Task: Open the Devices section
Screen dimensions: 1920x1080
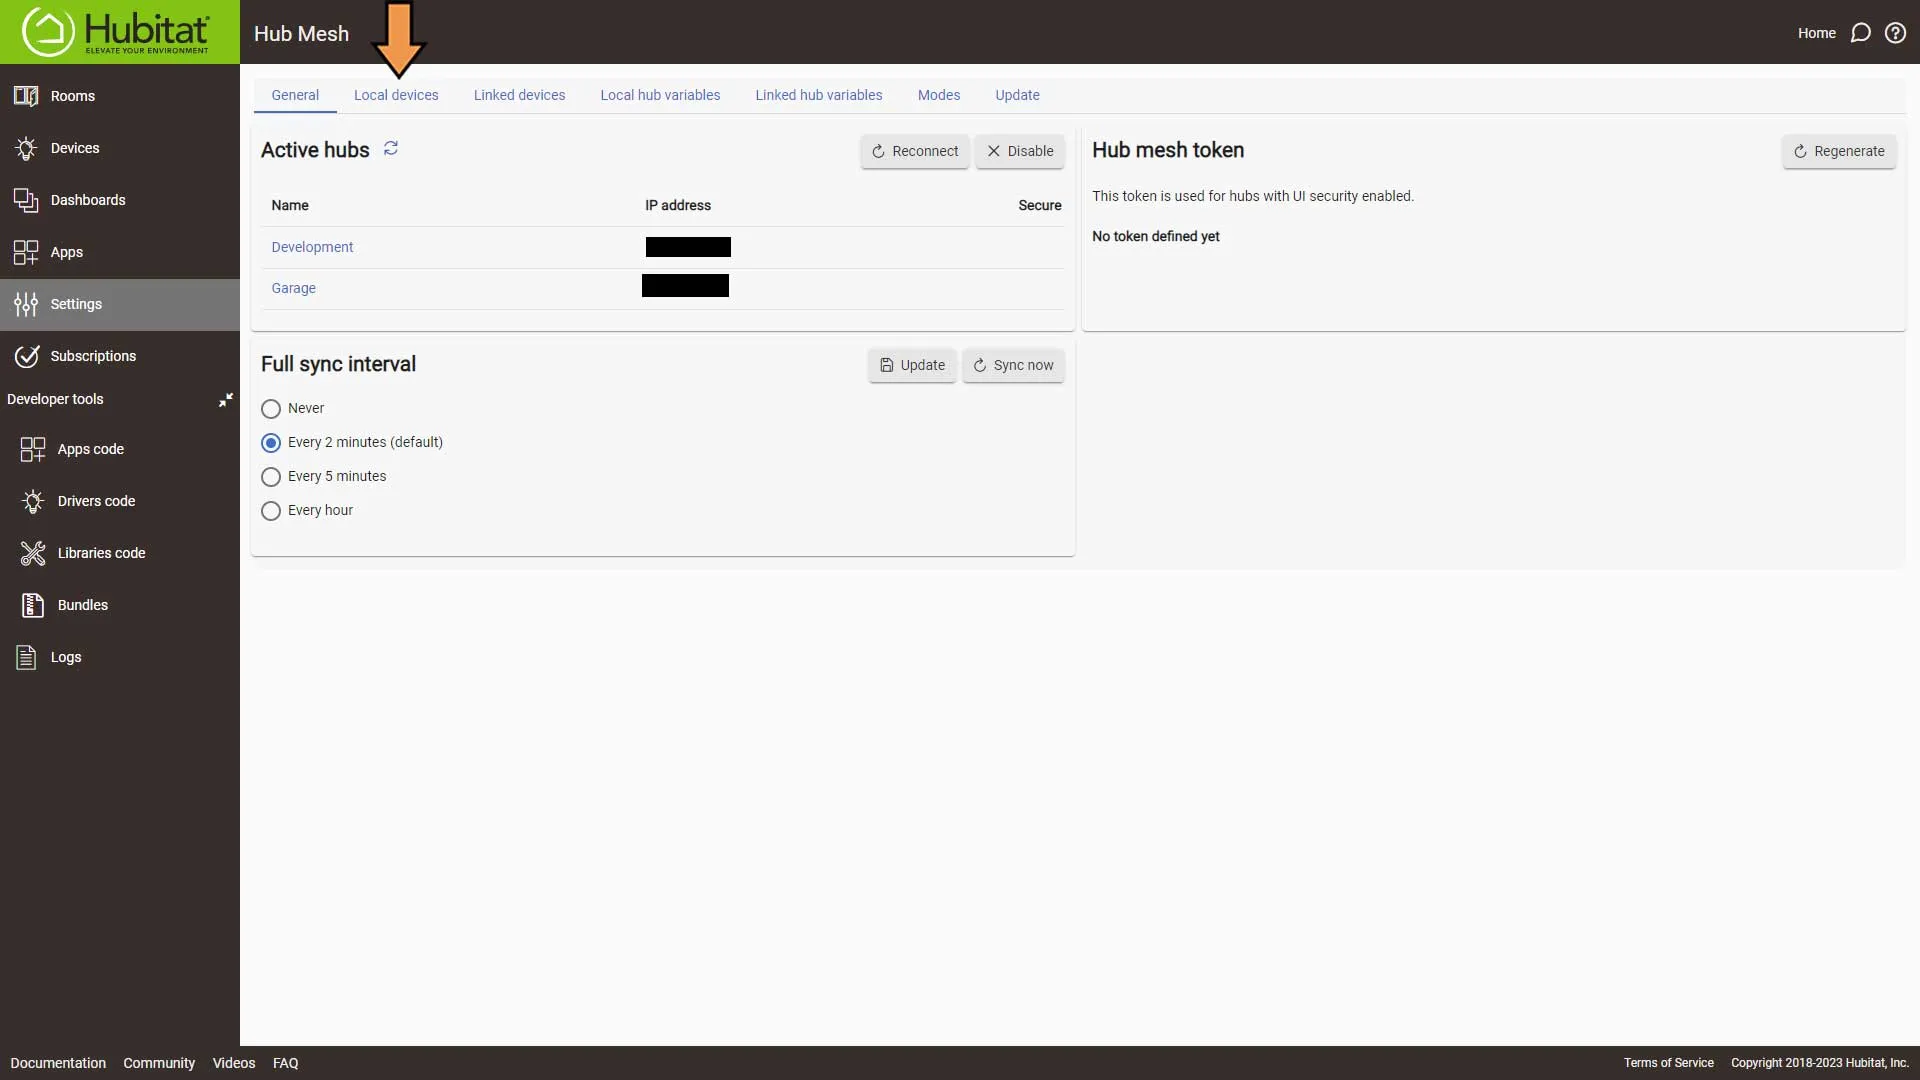Action: pyautogui.click(x=74, y=148)
